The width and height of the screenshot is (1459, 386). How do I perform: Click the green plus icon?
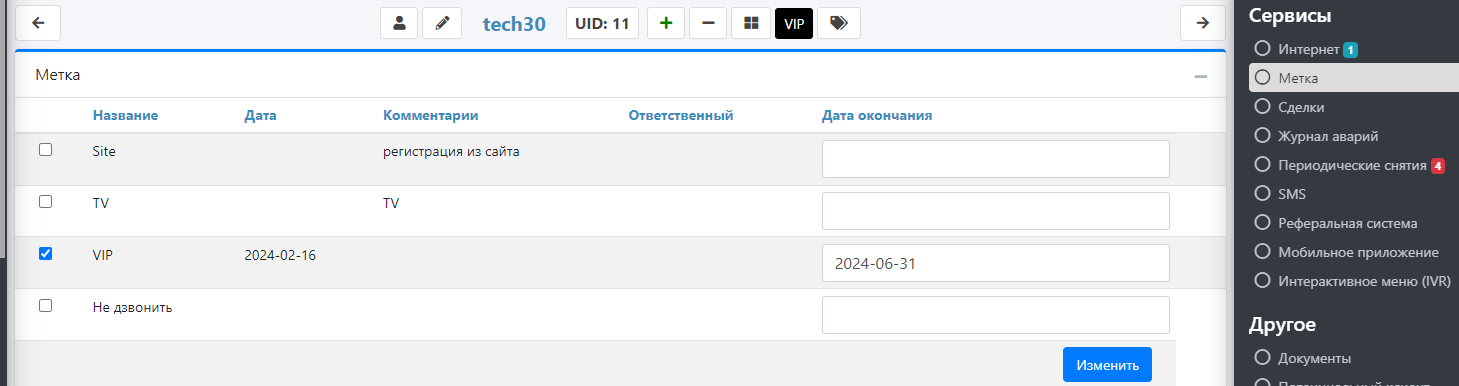(x=666, y=23)
